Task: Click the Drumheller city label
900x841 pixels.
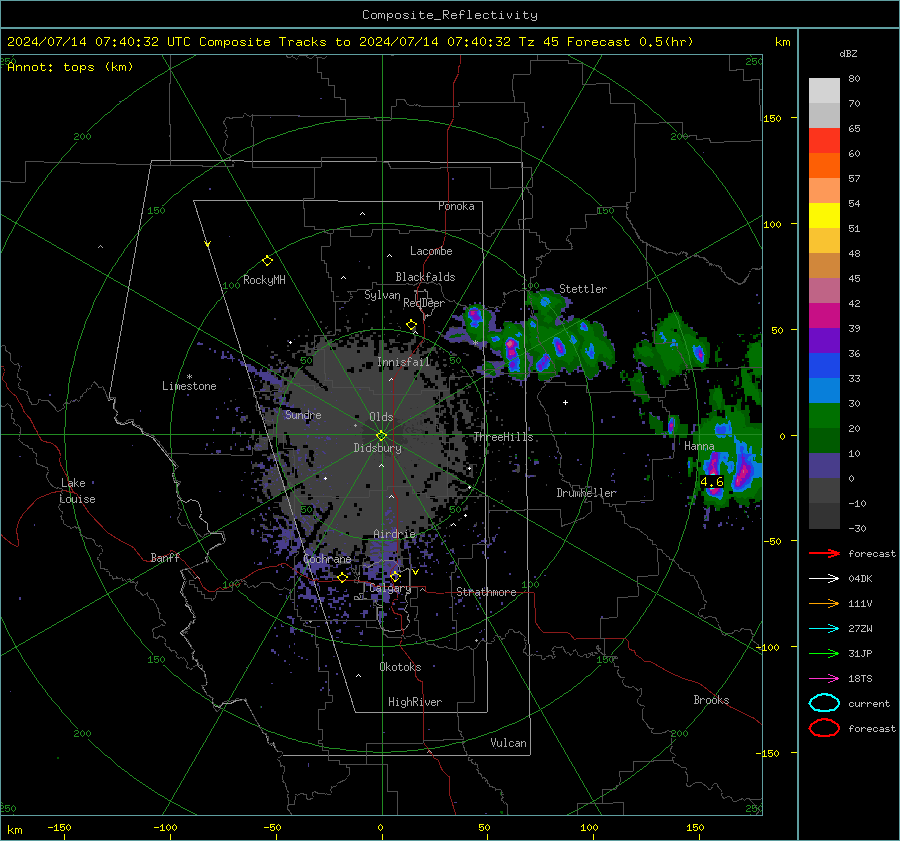Action: [586, 493]
